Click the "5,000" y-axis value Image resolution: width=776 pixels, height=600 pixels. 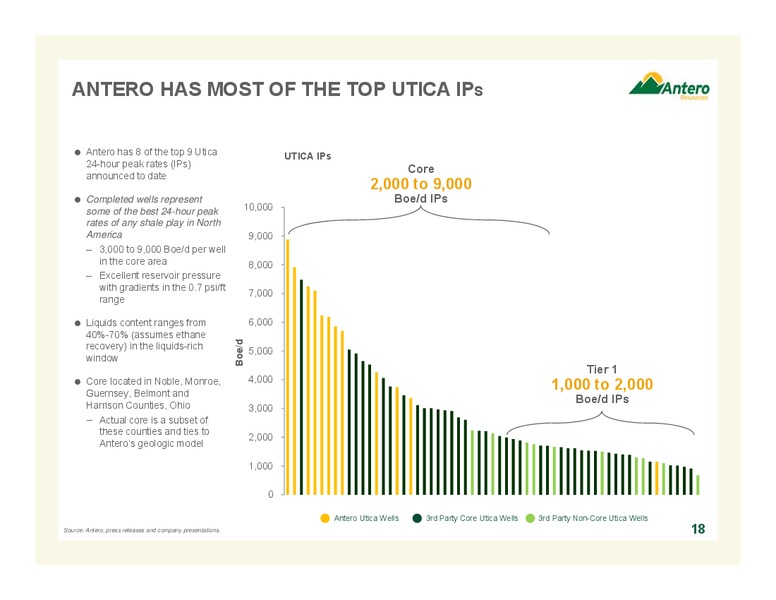tap(261, 350)
